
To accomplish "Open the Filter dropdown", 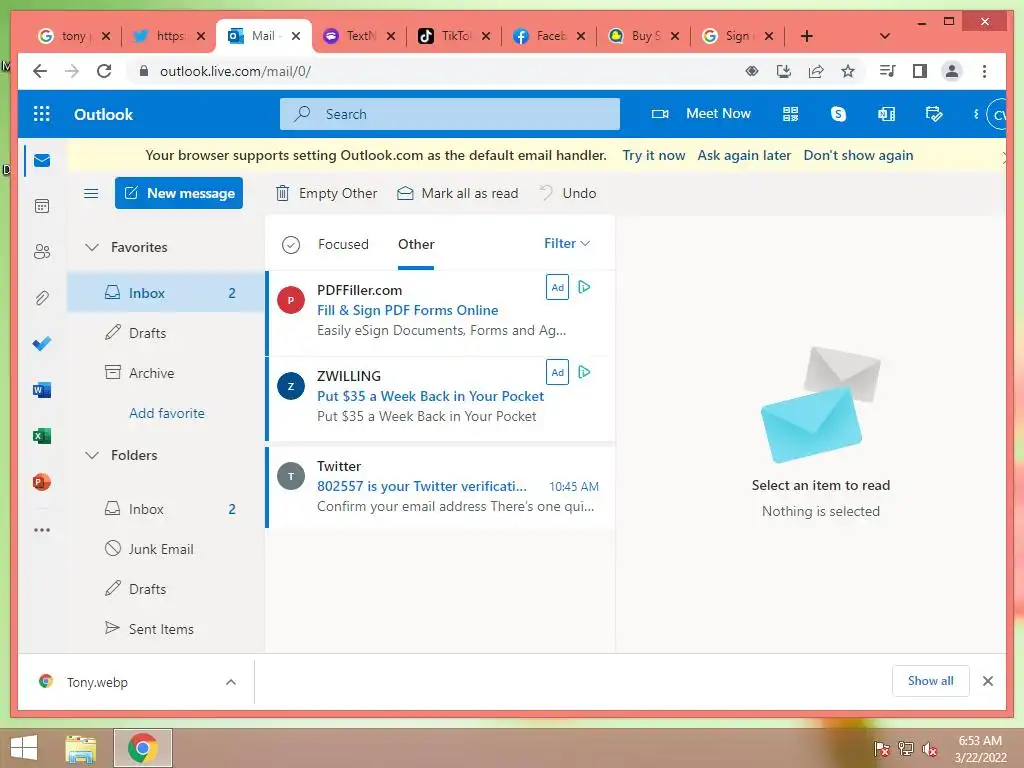I will click(x=567, y=243).
